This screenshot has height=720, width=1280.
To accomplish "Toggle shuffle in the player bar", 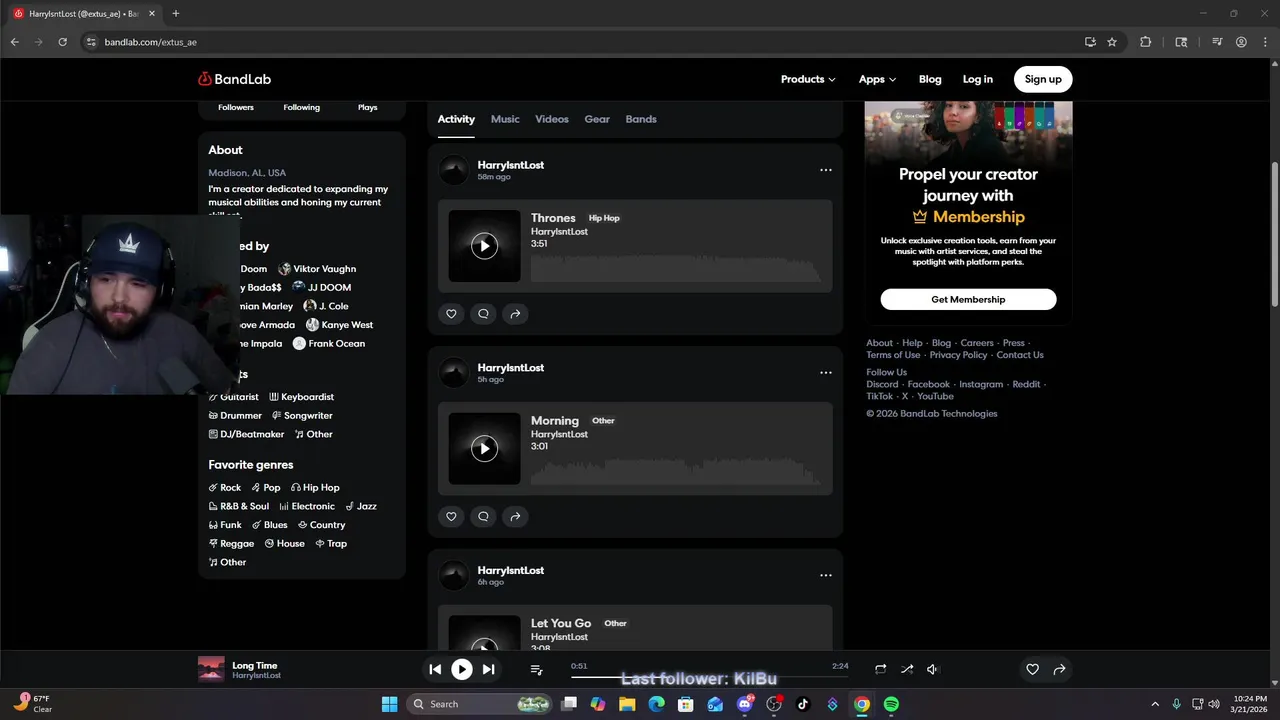I will tap(907, 670).
